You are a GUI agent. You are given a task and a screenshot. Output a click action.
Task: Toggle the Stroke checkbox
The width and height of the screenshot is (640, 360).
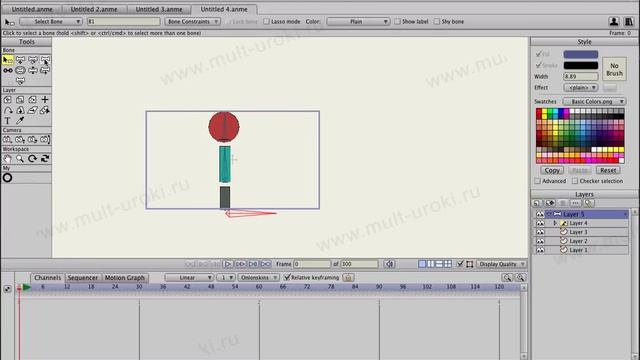pyautogui.click(x=538, y=65)
